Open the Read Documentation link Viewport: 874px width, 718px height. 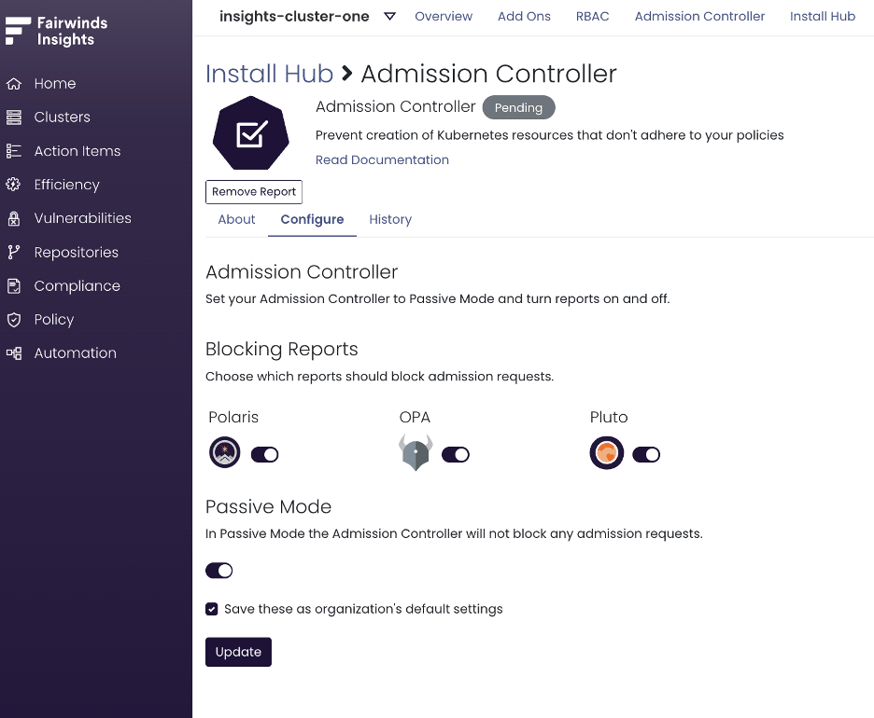tap(381, 159)
